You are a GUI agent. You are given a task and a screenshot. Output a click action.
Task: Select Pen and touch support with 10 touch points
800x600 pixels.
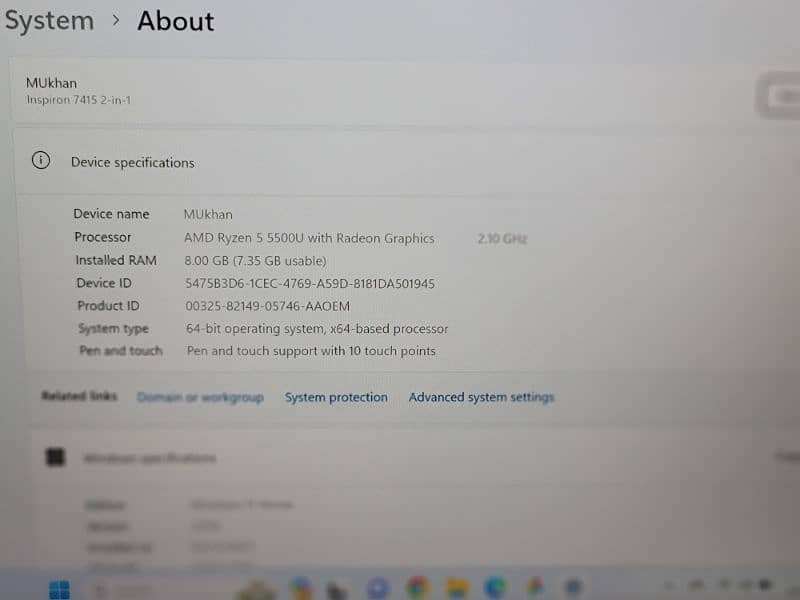point(311,351)
